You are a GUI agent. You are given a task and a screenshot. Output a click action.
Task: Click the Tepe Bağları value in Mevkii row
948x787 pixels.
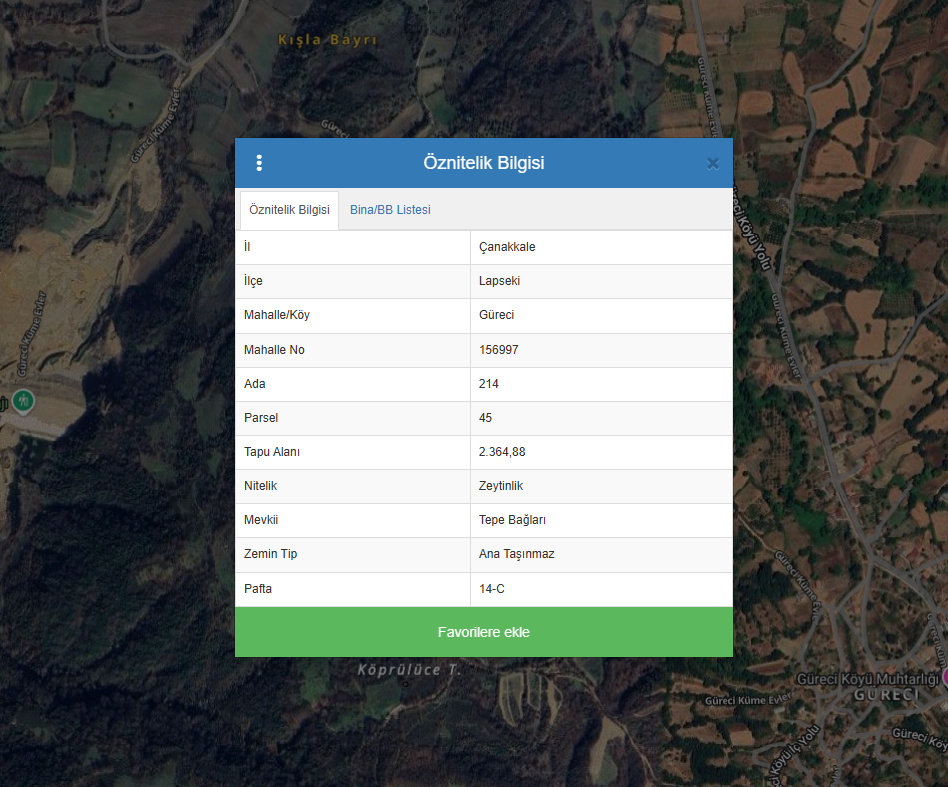512,520
